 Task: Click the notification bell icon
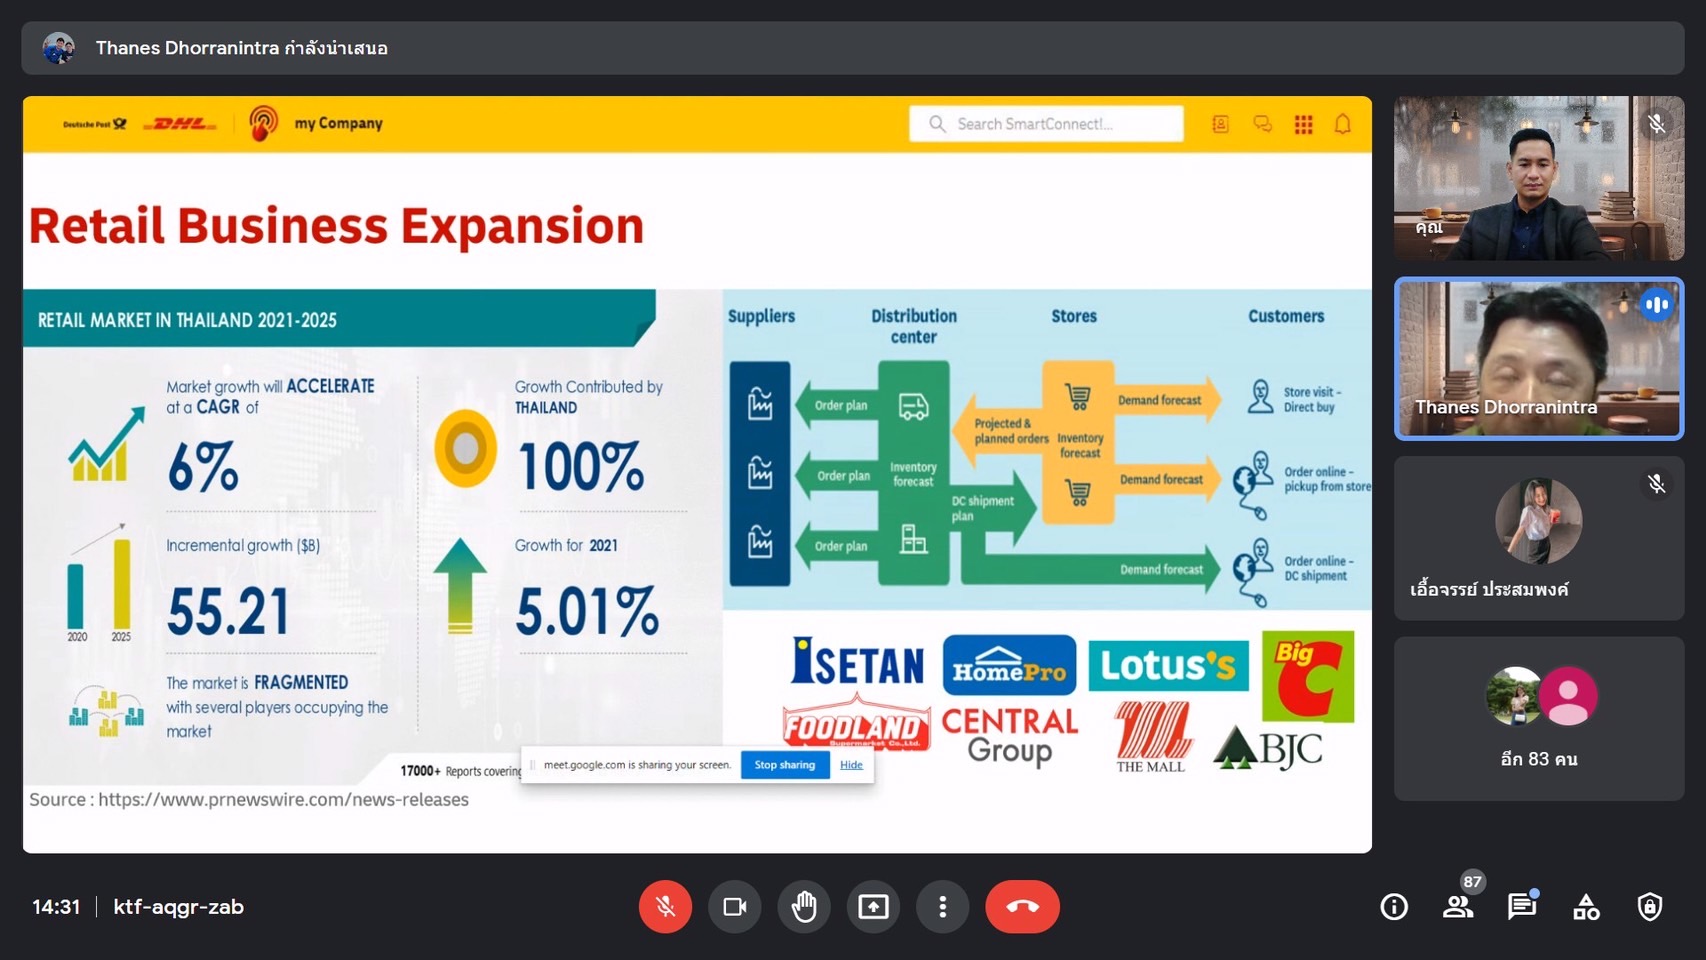[1343, 124]
